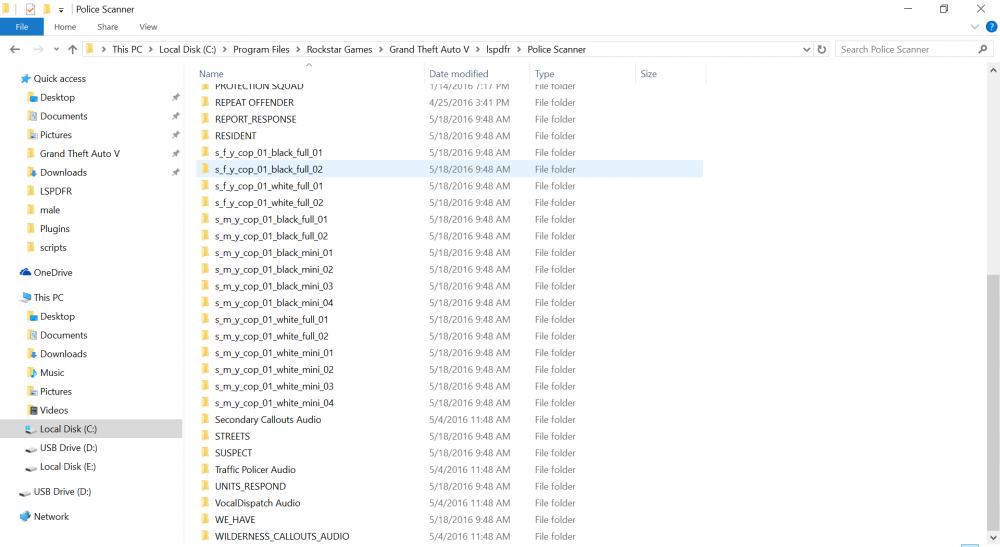
Task: Go to This PC in breadcrumb path
Action: pos(127,49)
